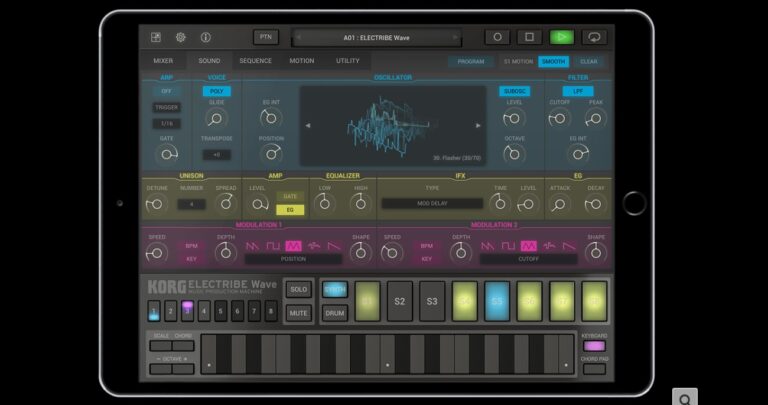This screenshot has width=768, height=405.
Task: Click the CLEAR motion button
Action: pos(588,62)
